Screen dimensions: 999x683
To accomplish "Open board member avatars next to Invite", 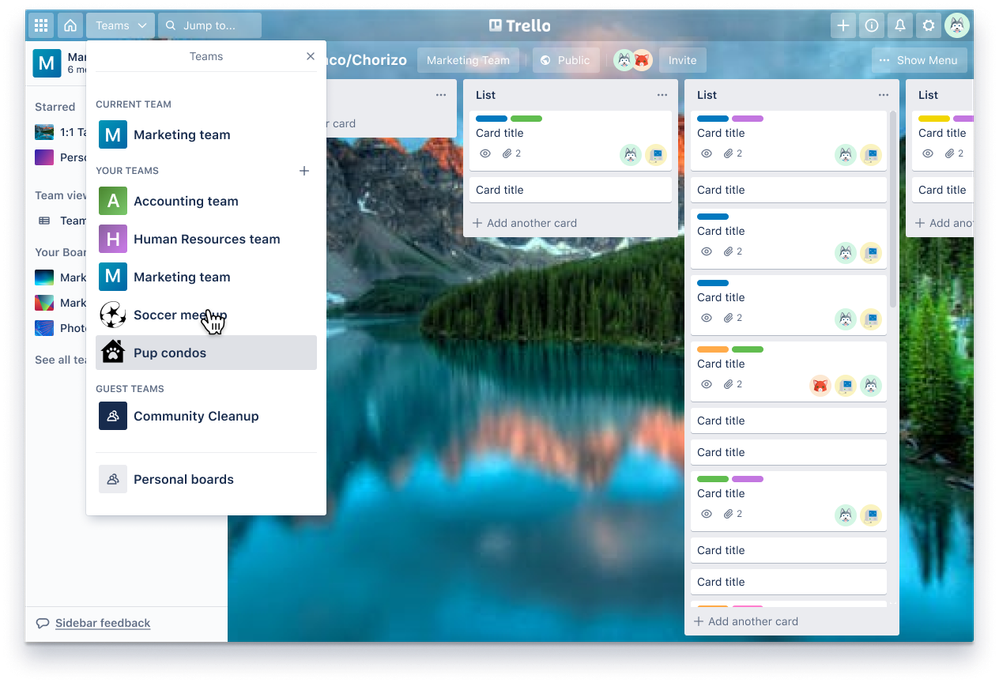I will pyautogui.click(x=633, y=60).
